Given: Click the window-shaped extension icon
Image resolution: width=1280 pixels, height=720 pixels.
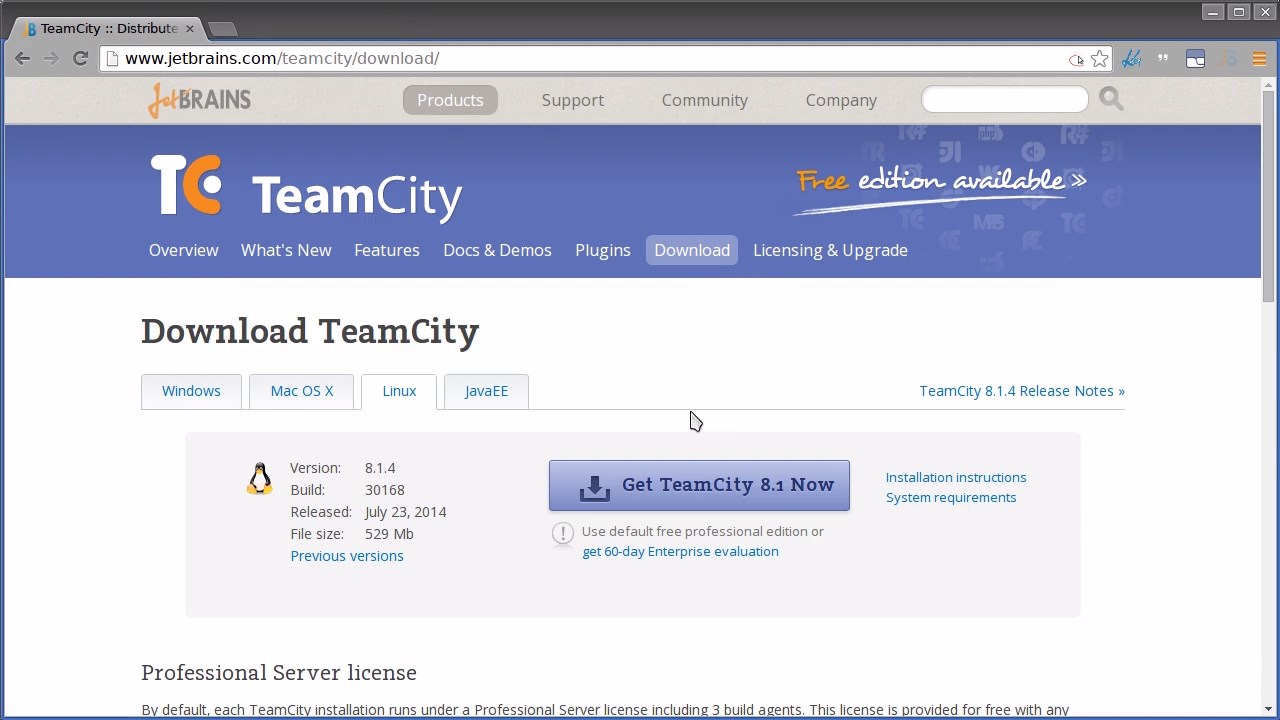Looking at the screenshot, I should [1195, 59].
